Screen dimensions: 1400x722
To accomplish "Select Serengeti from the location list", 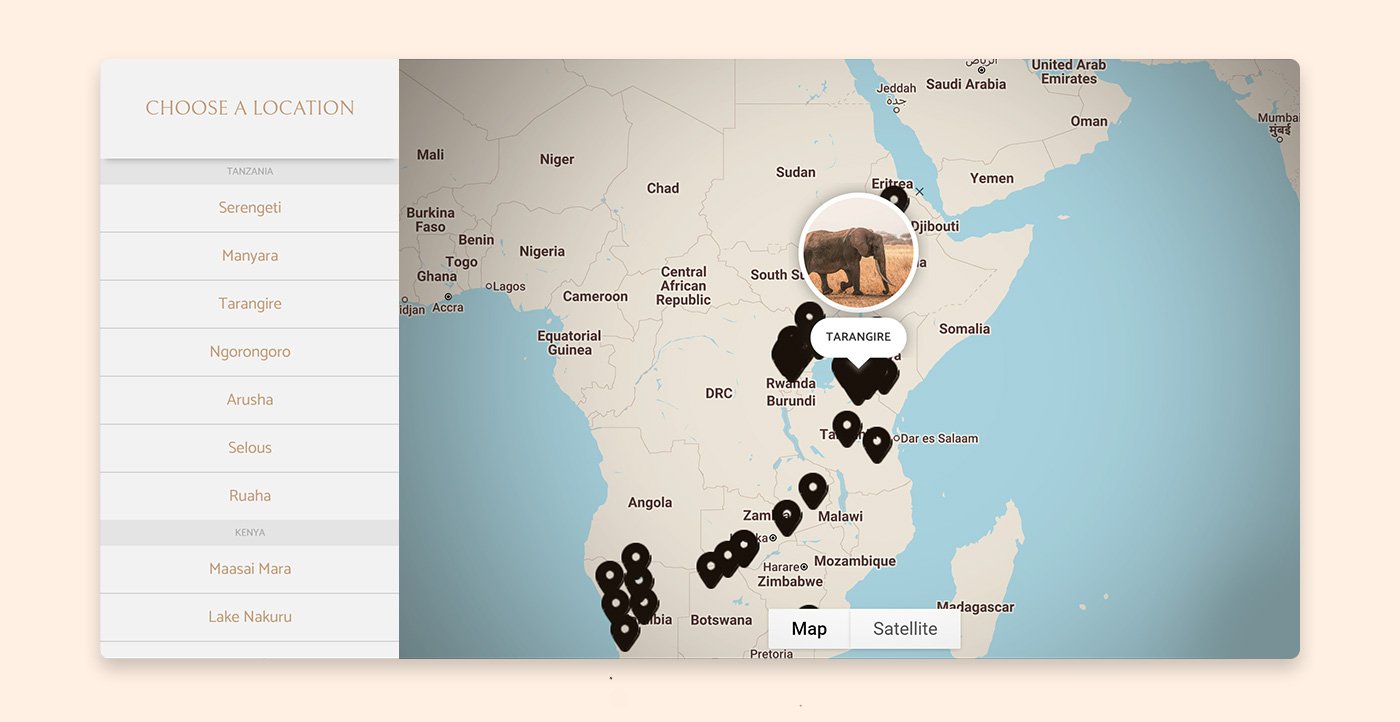I will [249, 207].
